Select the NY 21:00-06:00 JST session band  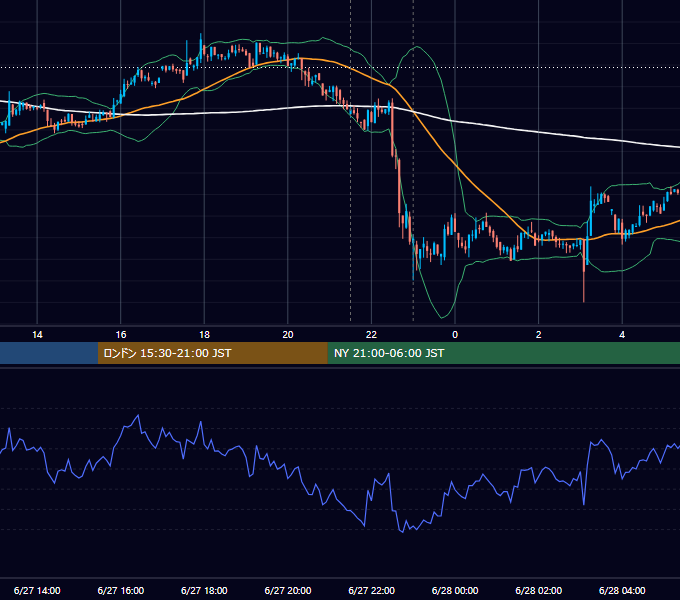[x=503, y=353]
